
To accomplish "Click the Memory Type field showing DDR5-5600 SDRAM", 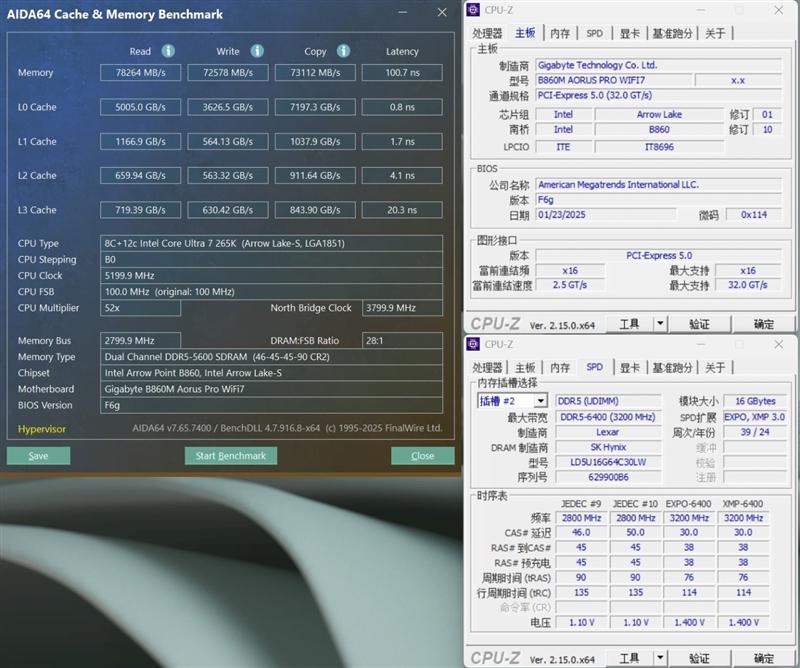I will click(x=271, y=357).
